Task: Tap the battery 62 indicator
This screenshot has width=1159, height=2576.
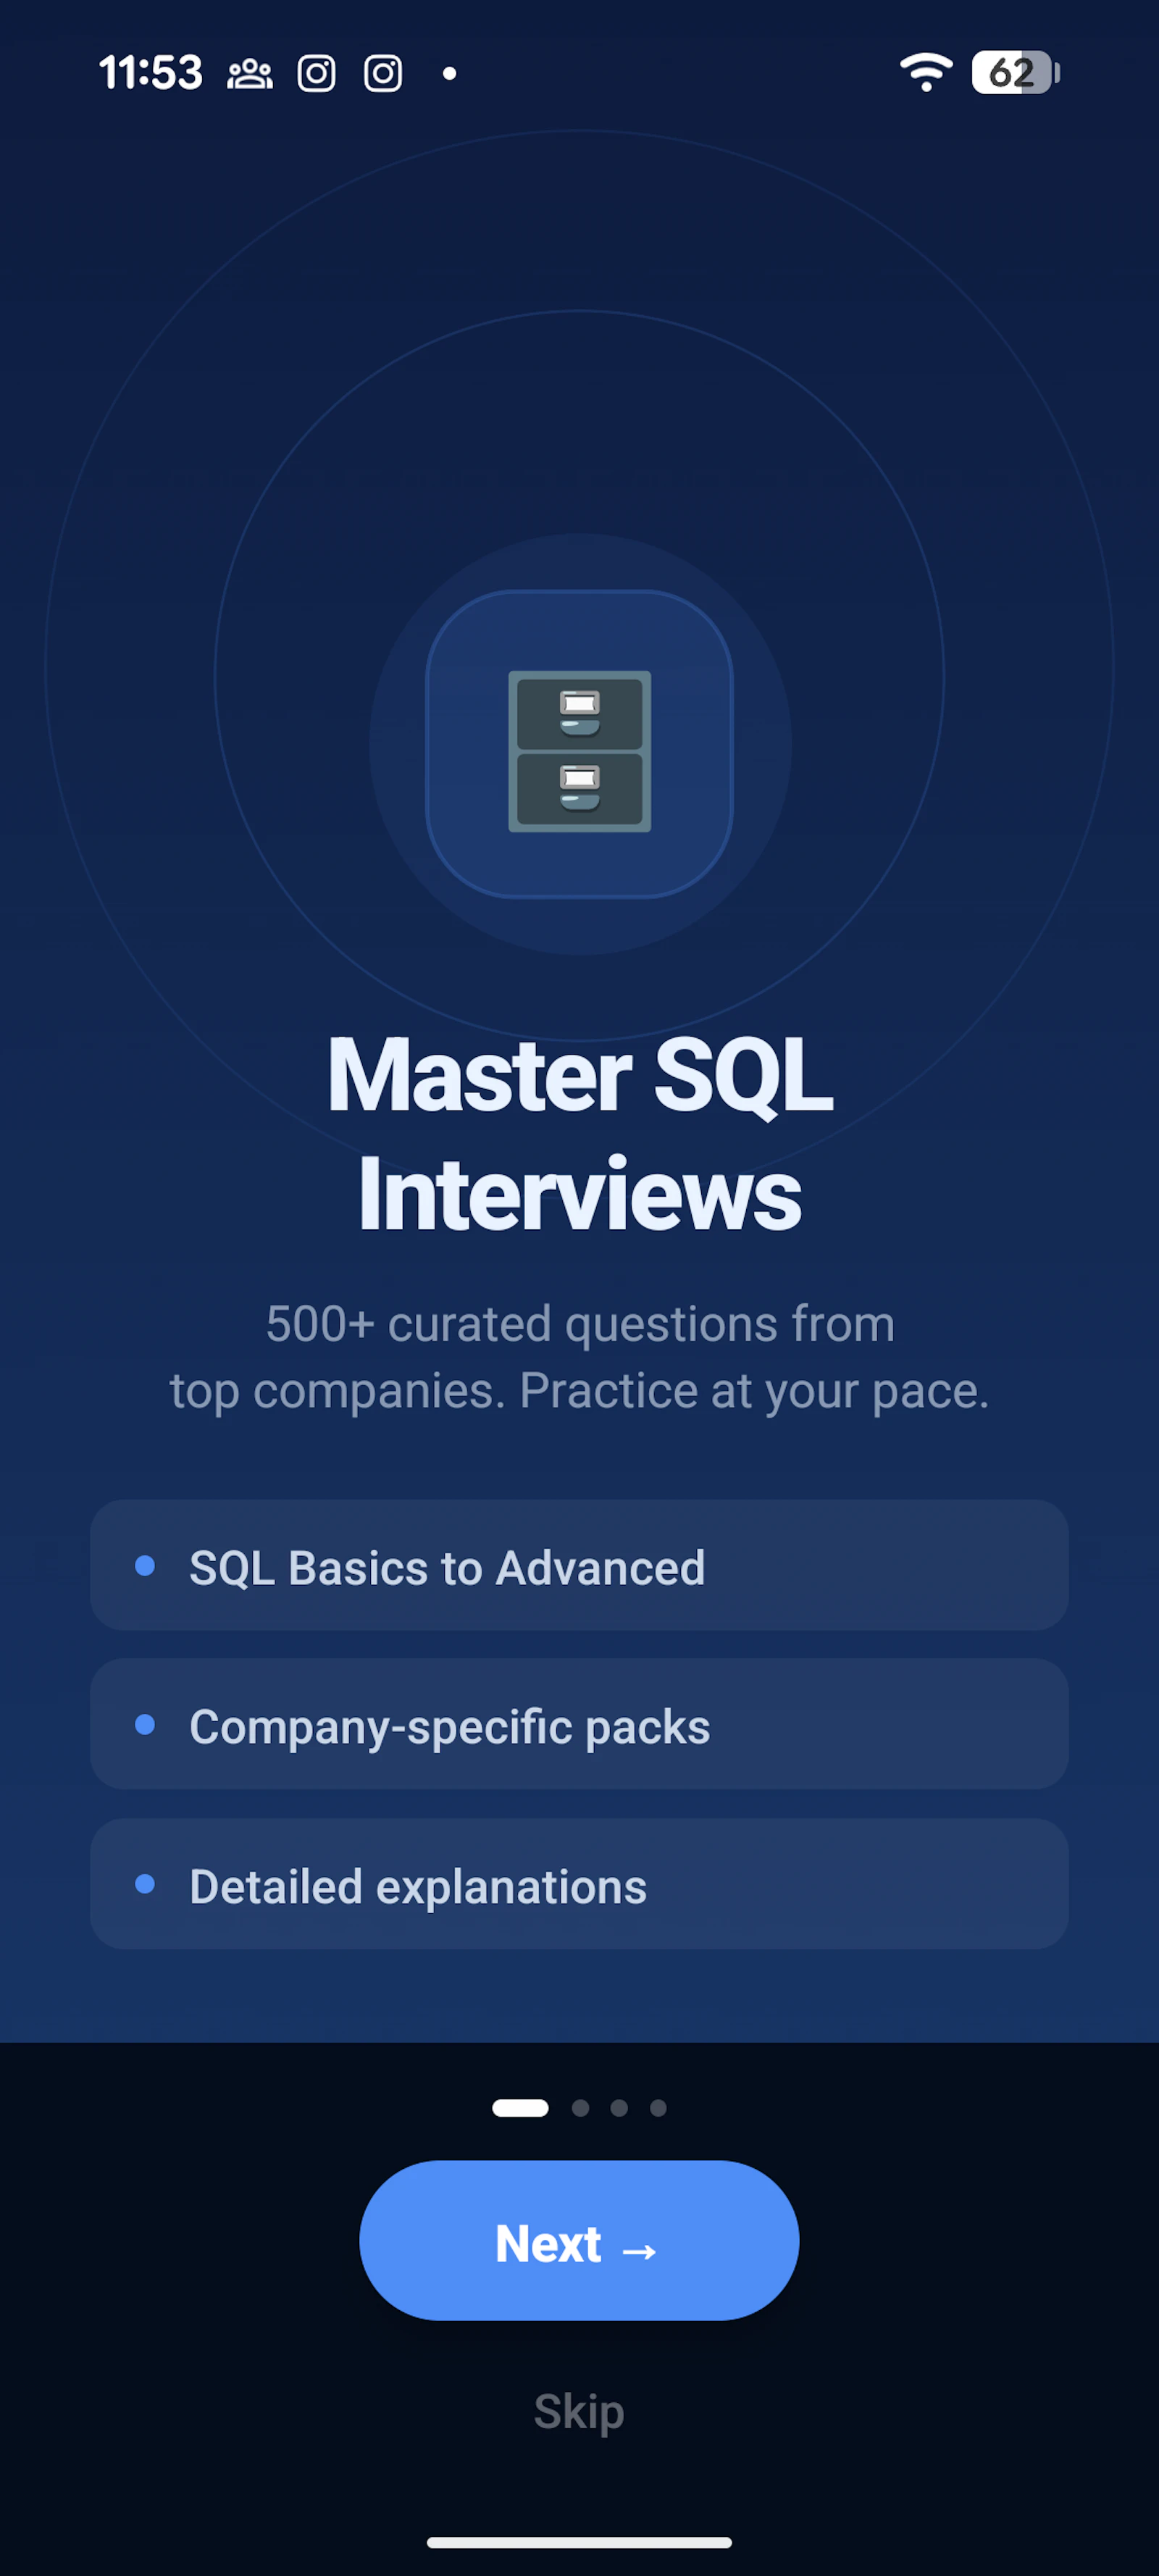Action: (x=1015, y=72)
